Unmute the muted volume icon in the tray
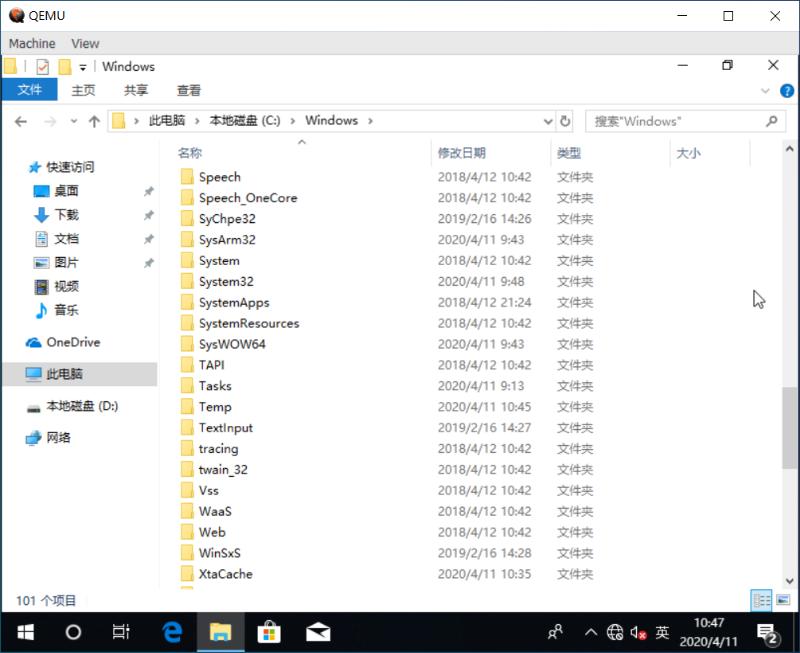This screenshot has width=800, height=653. [x=637, y=631]
